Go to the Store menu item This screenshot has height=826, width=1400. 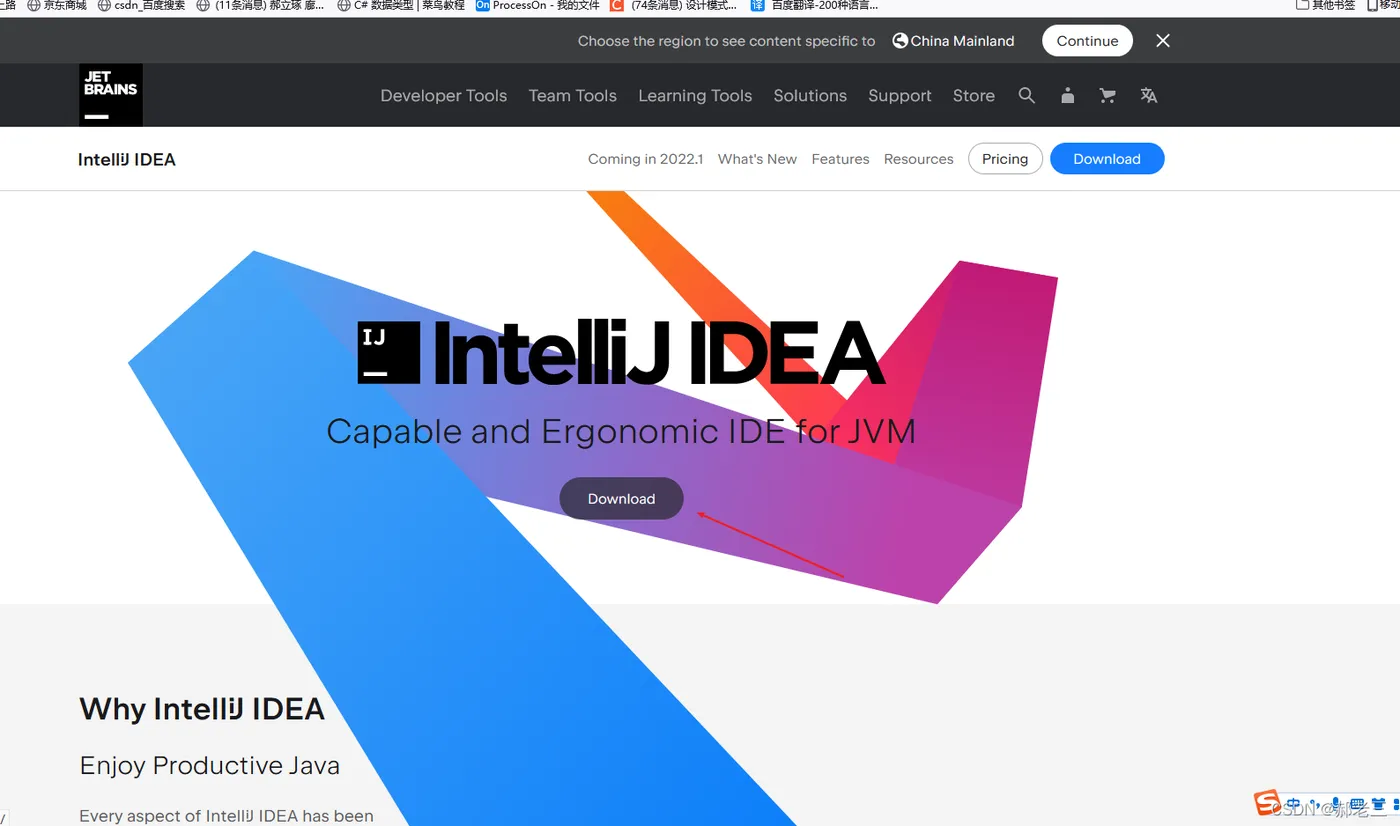pyautogui.click(x=974, y=96)
